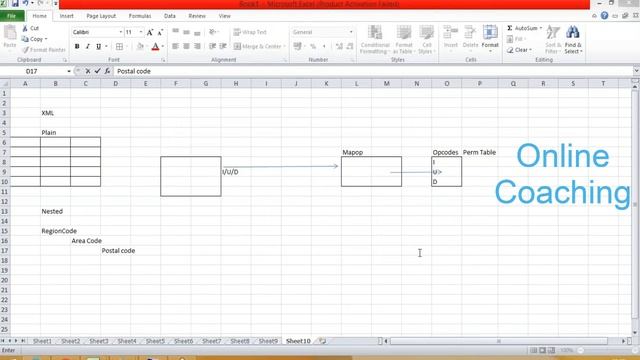Expand the font size dropdown
Image resolution: width=640 pixels, height=360 pixels.
tap(141, 32)
